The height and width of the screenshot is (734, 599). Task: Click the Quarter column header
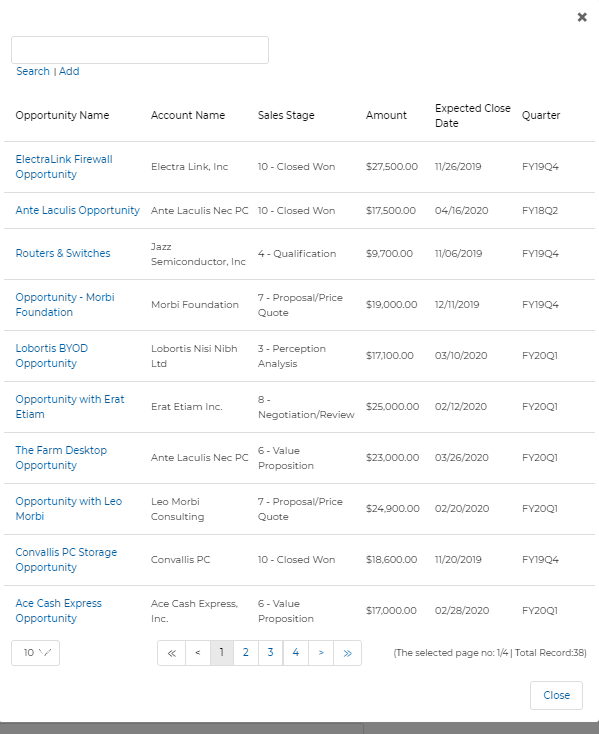[541, 115]
